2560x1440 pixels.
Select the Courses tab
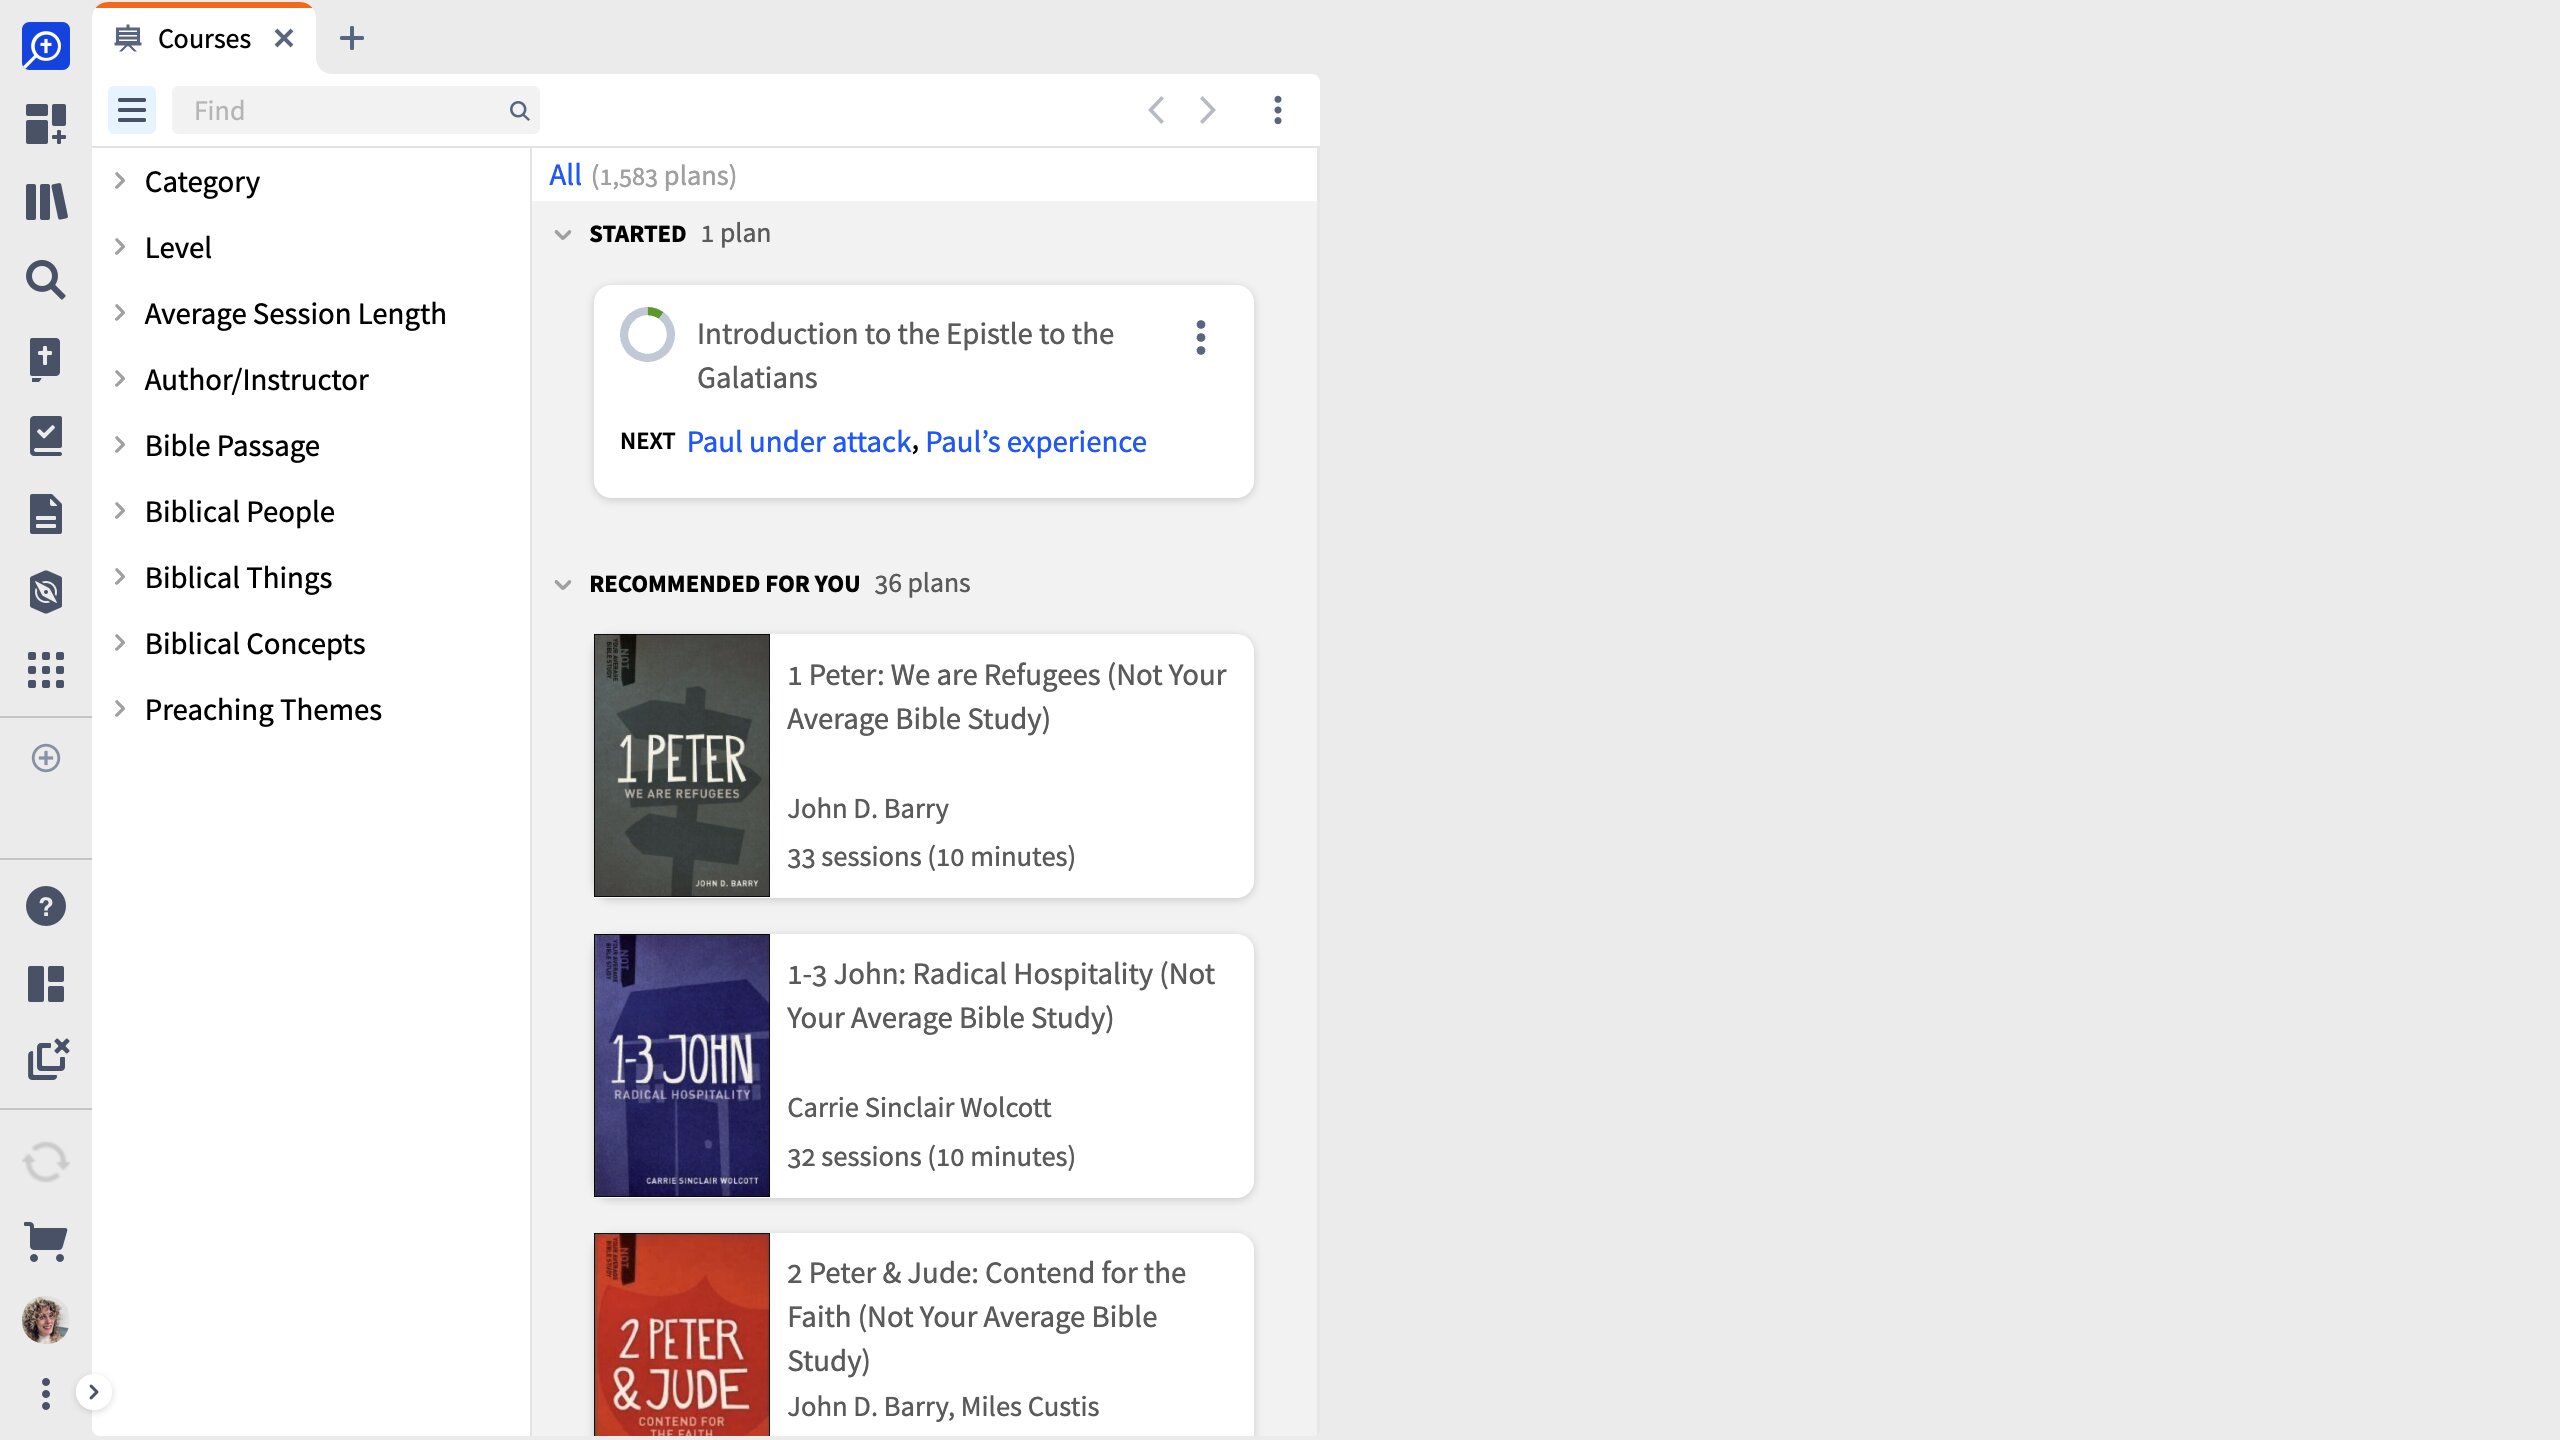point(204,38)
